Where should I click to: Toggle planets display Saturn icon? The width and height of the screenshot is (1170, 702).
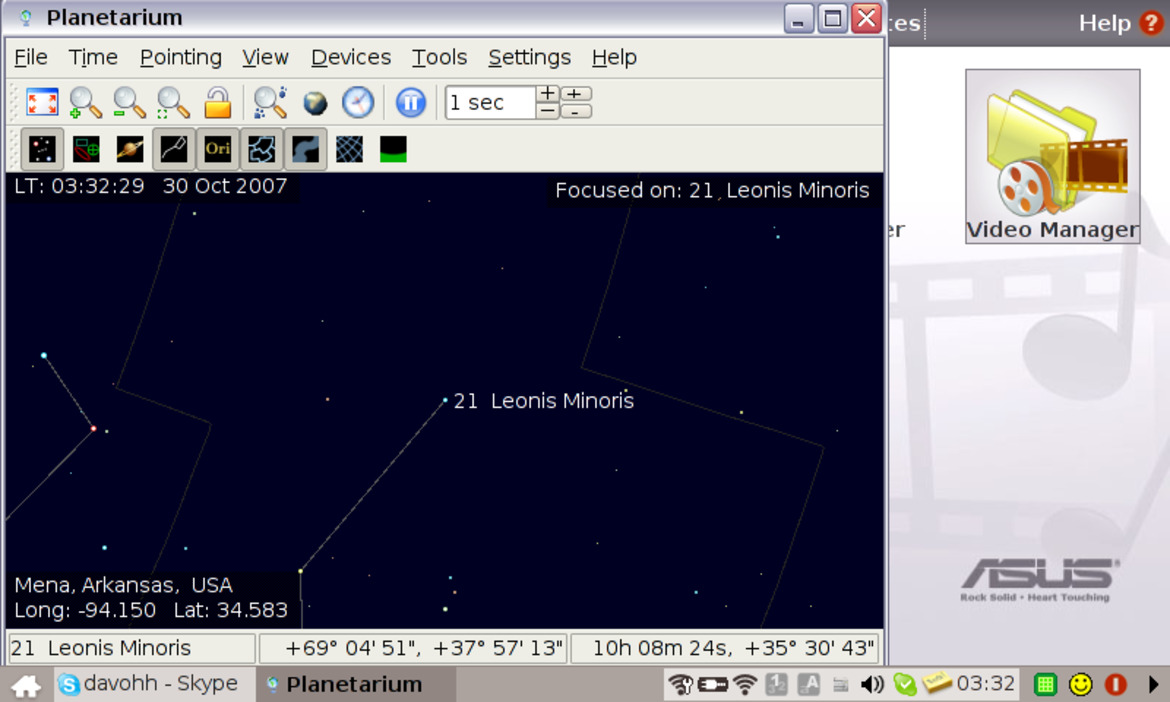tap(130, 149)
